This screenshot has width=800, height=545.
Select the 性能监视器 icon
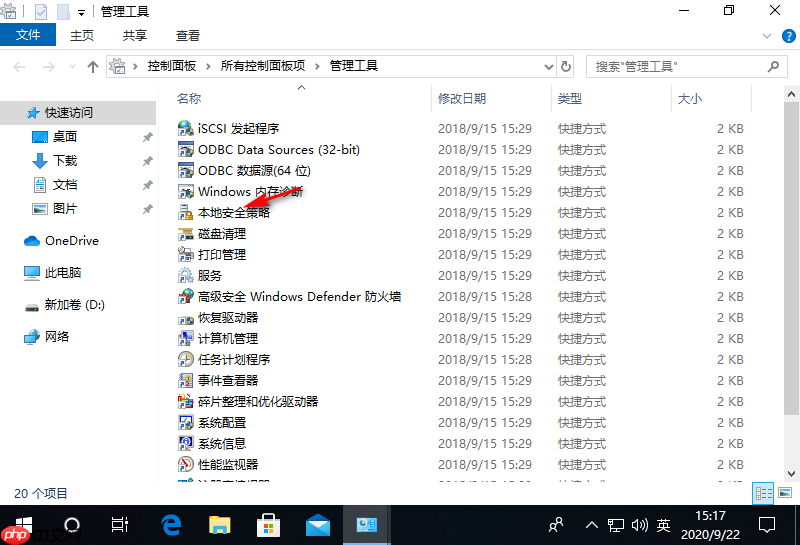point(185,464)
